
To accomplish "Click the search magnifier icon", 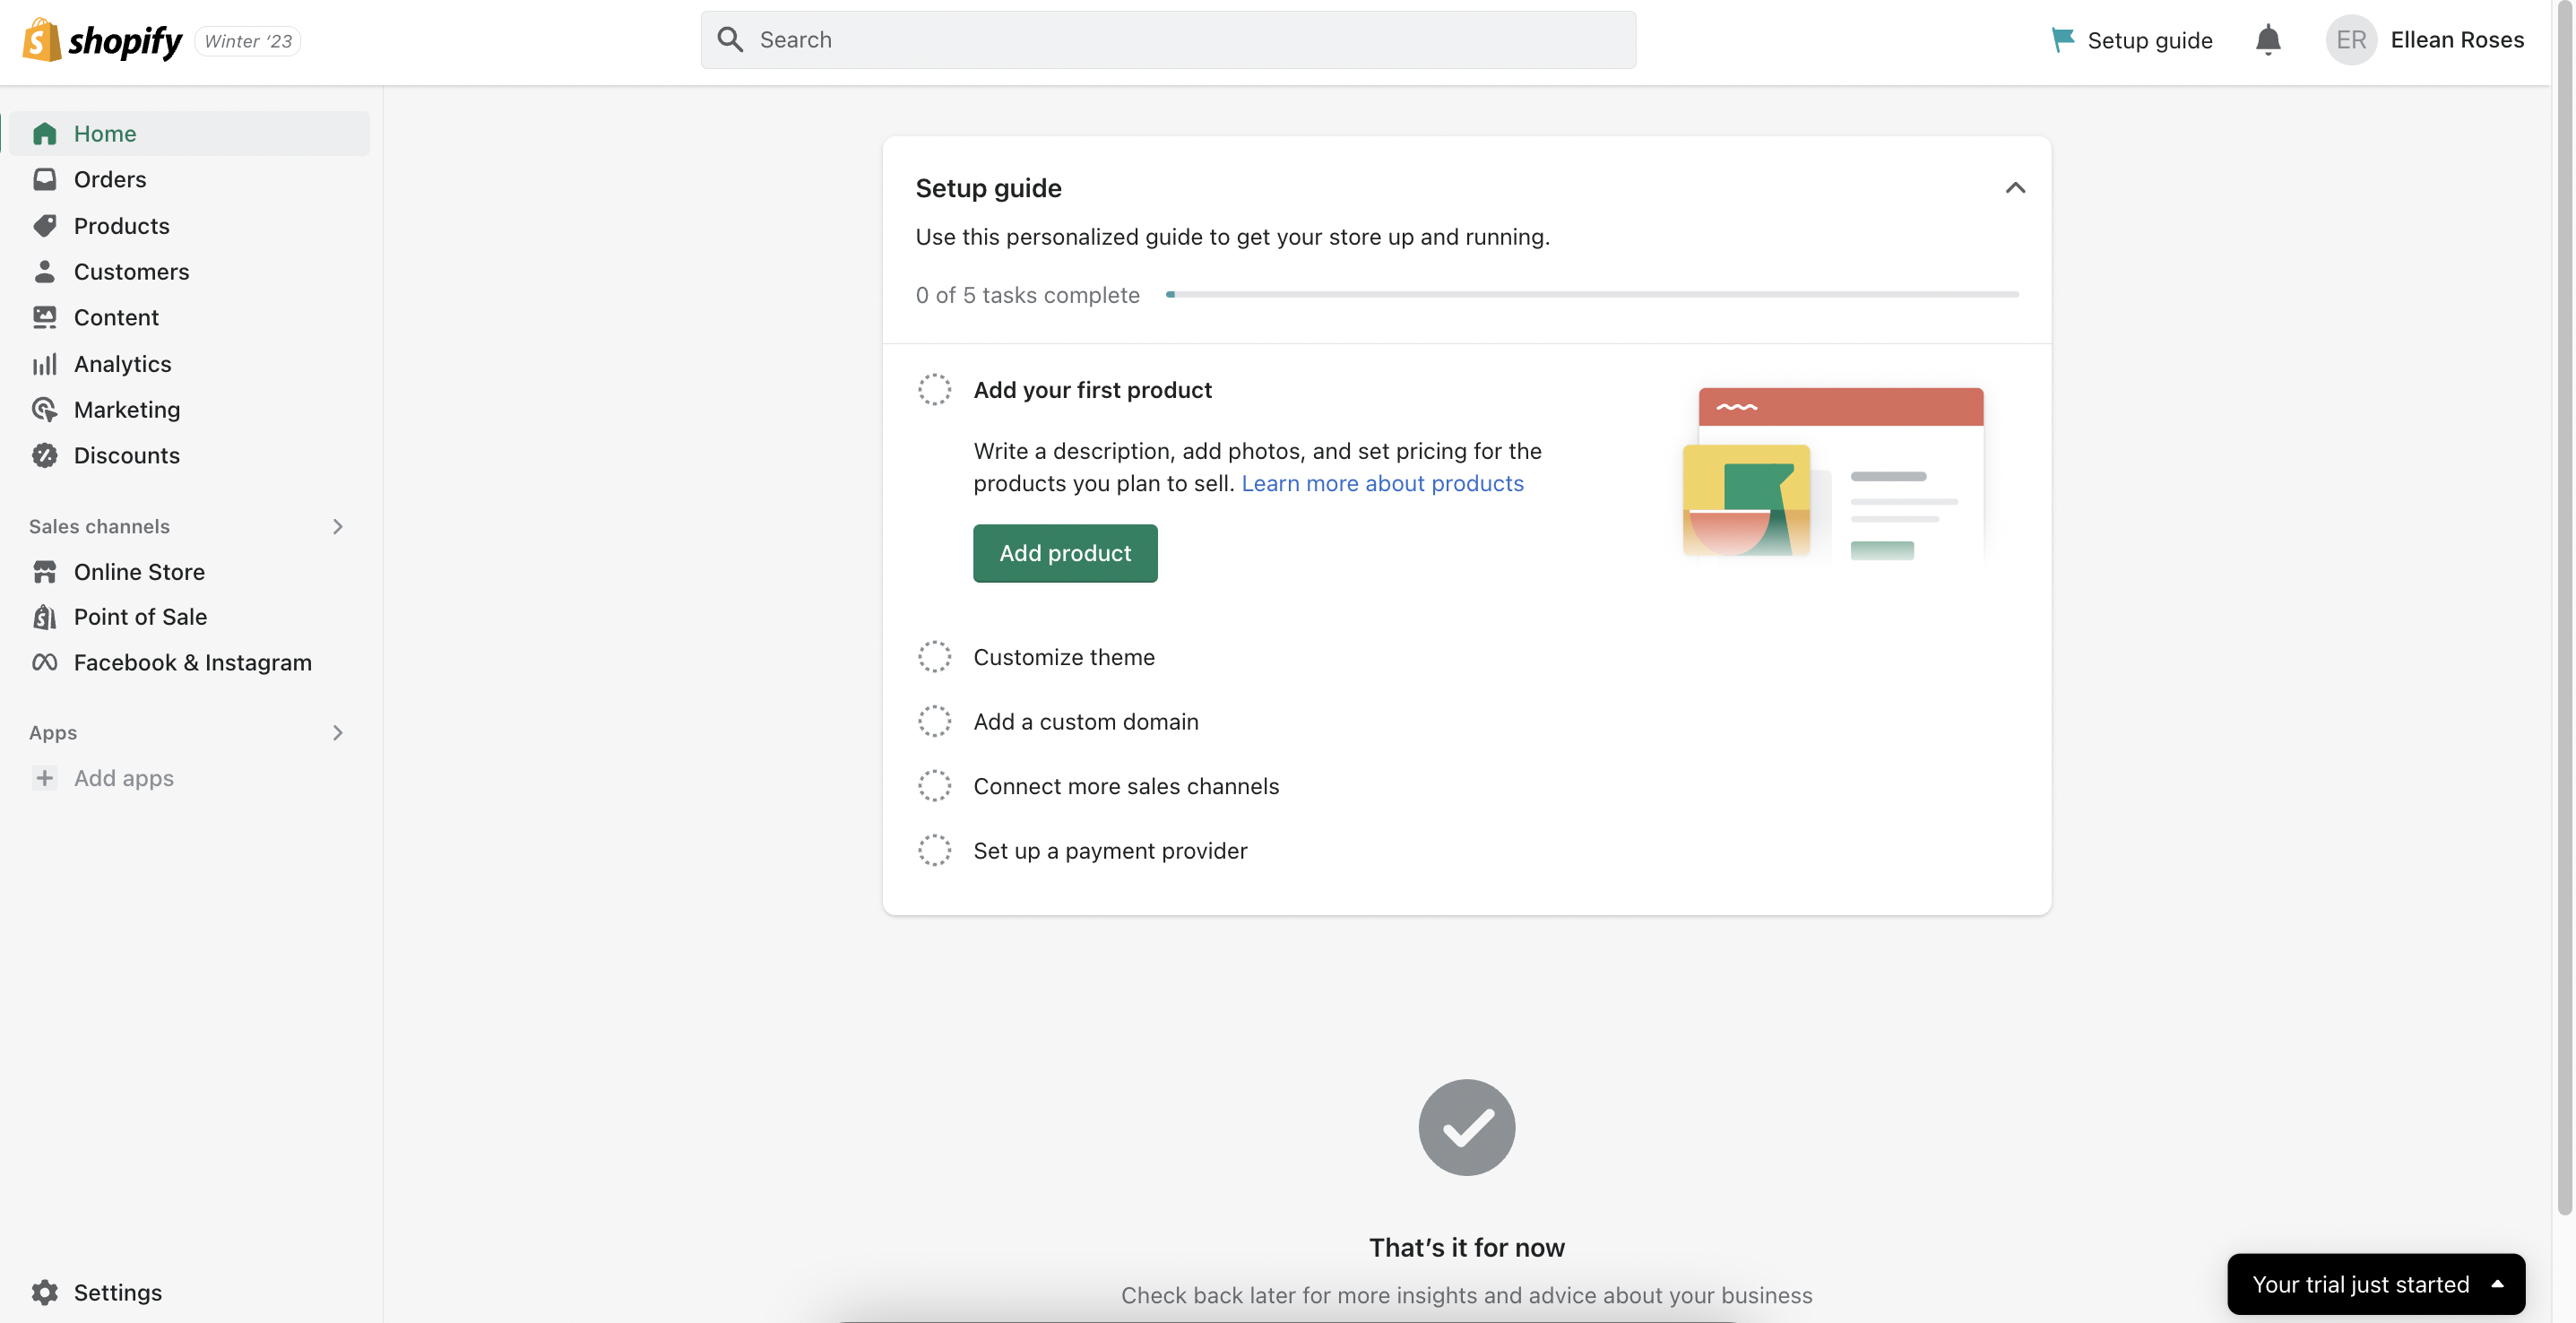I will tap(730, 39).
